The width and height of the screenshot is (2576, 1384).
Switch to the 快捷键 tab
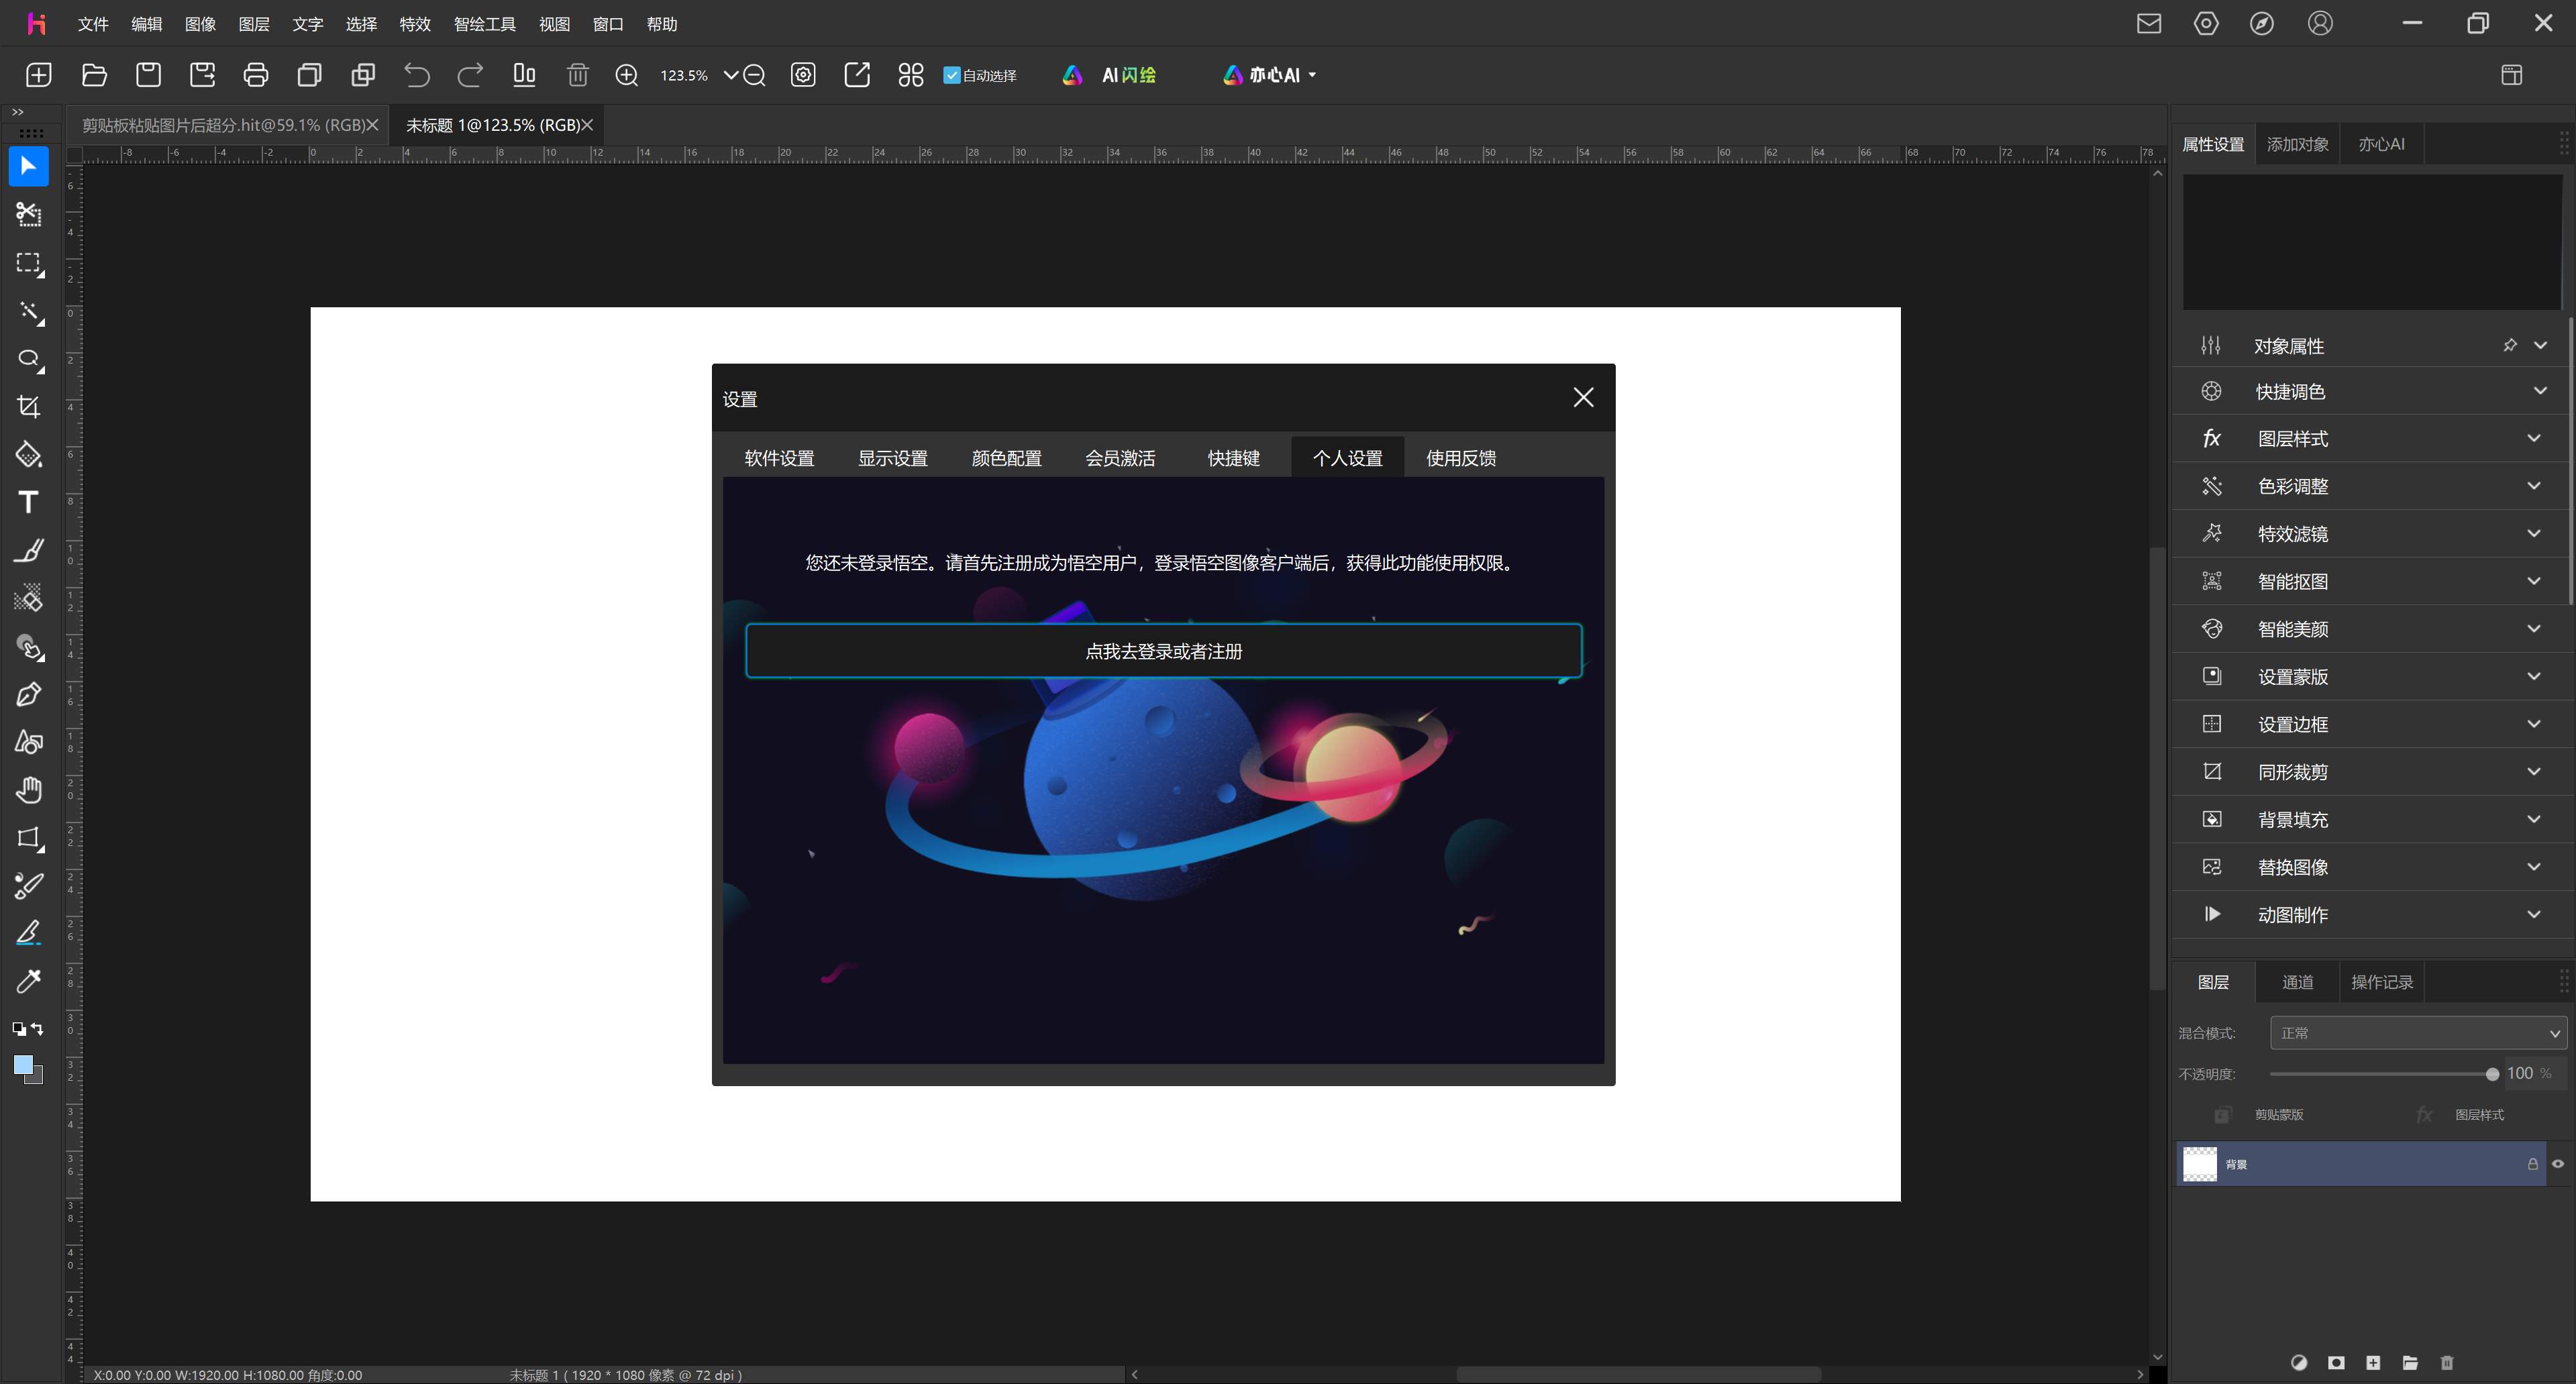(1233, 458)
